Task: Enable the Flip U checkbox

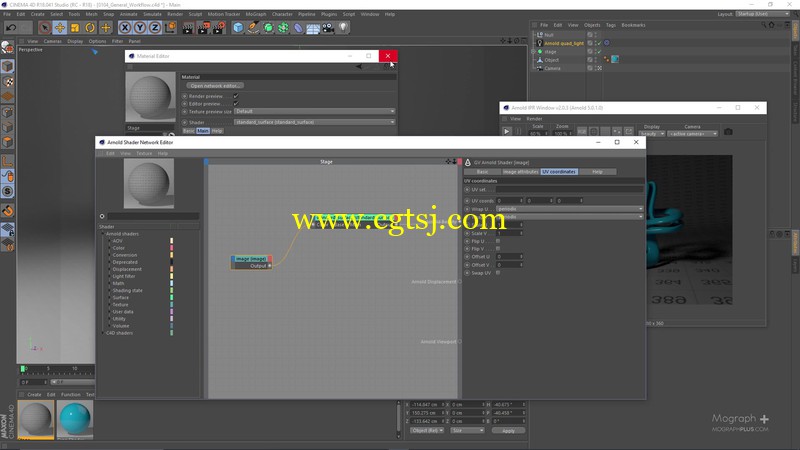Action: pyautogui.click(x=498, y=241)
